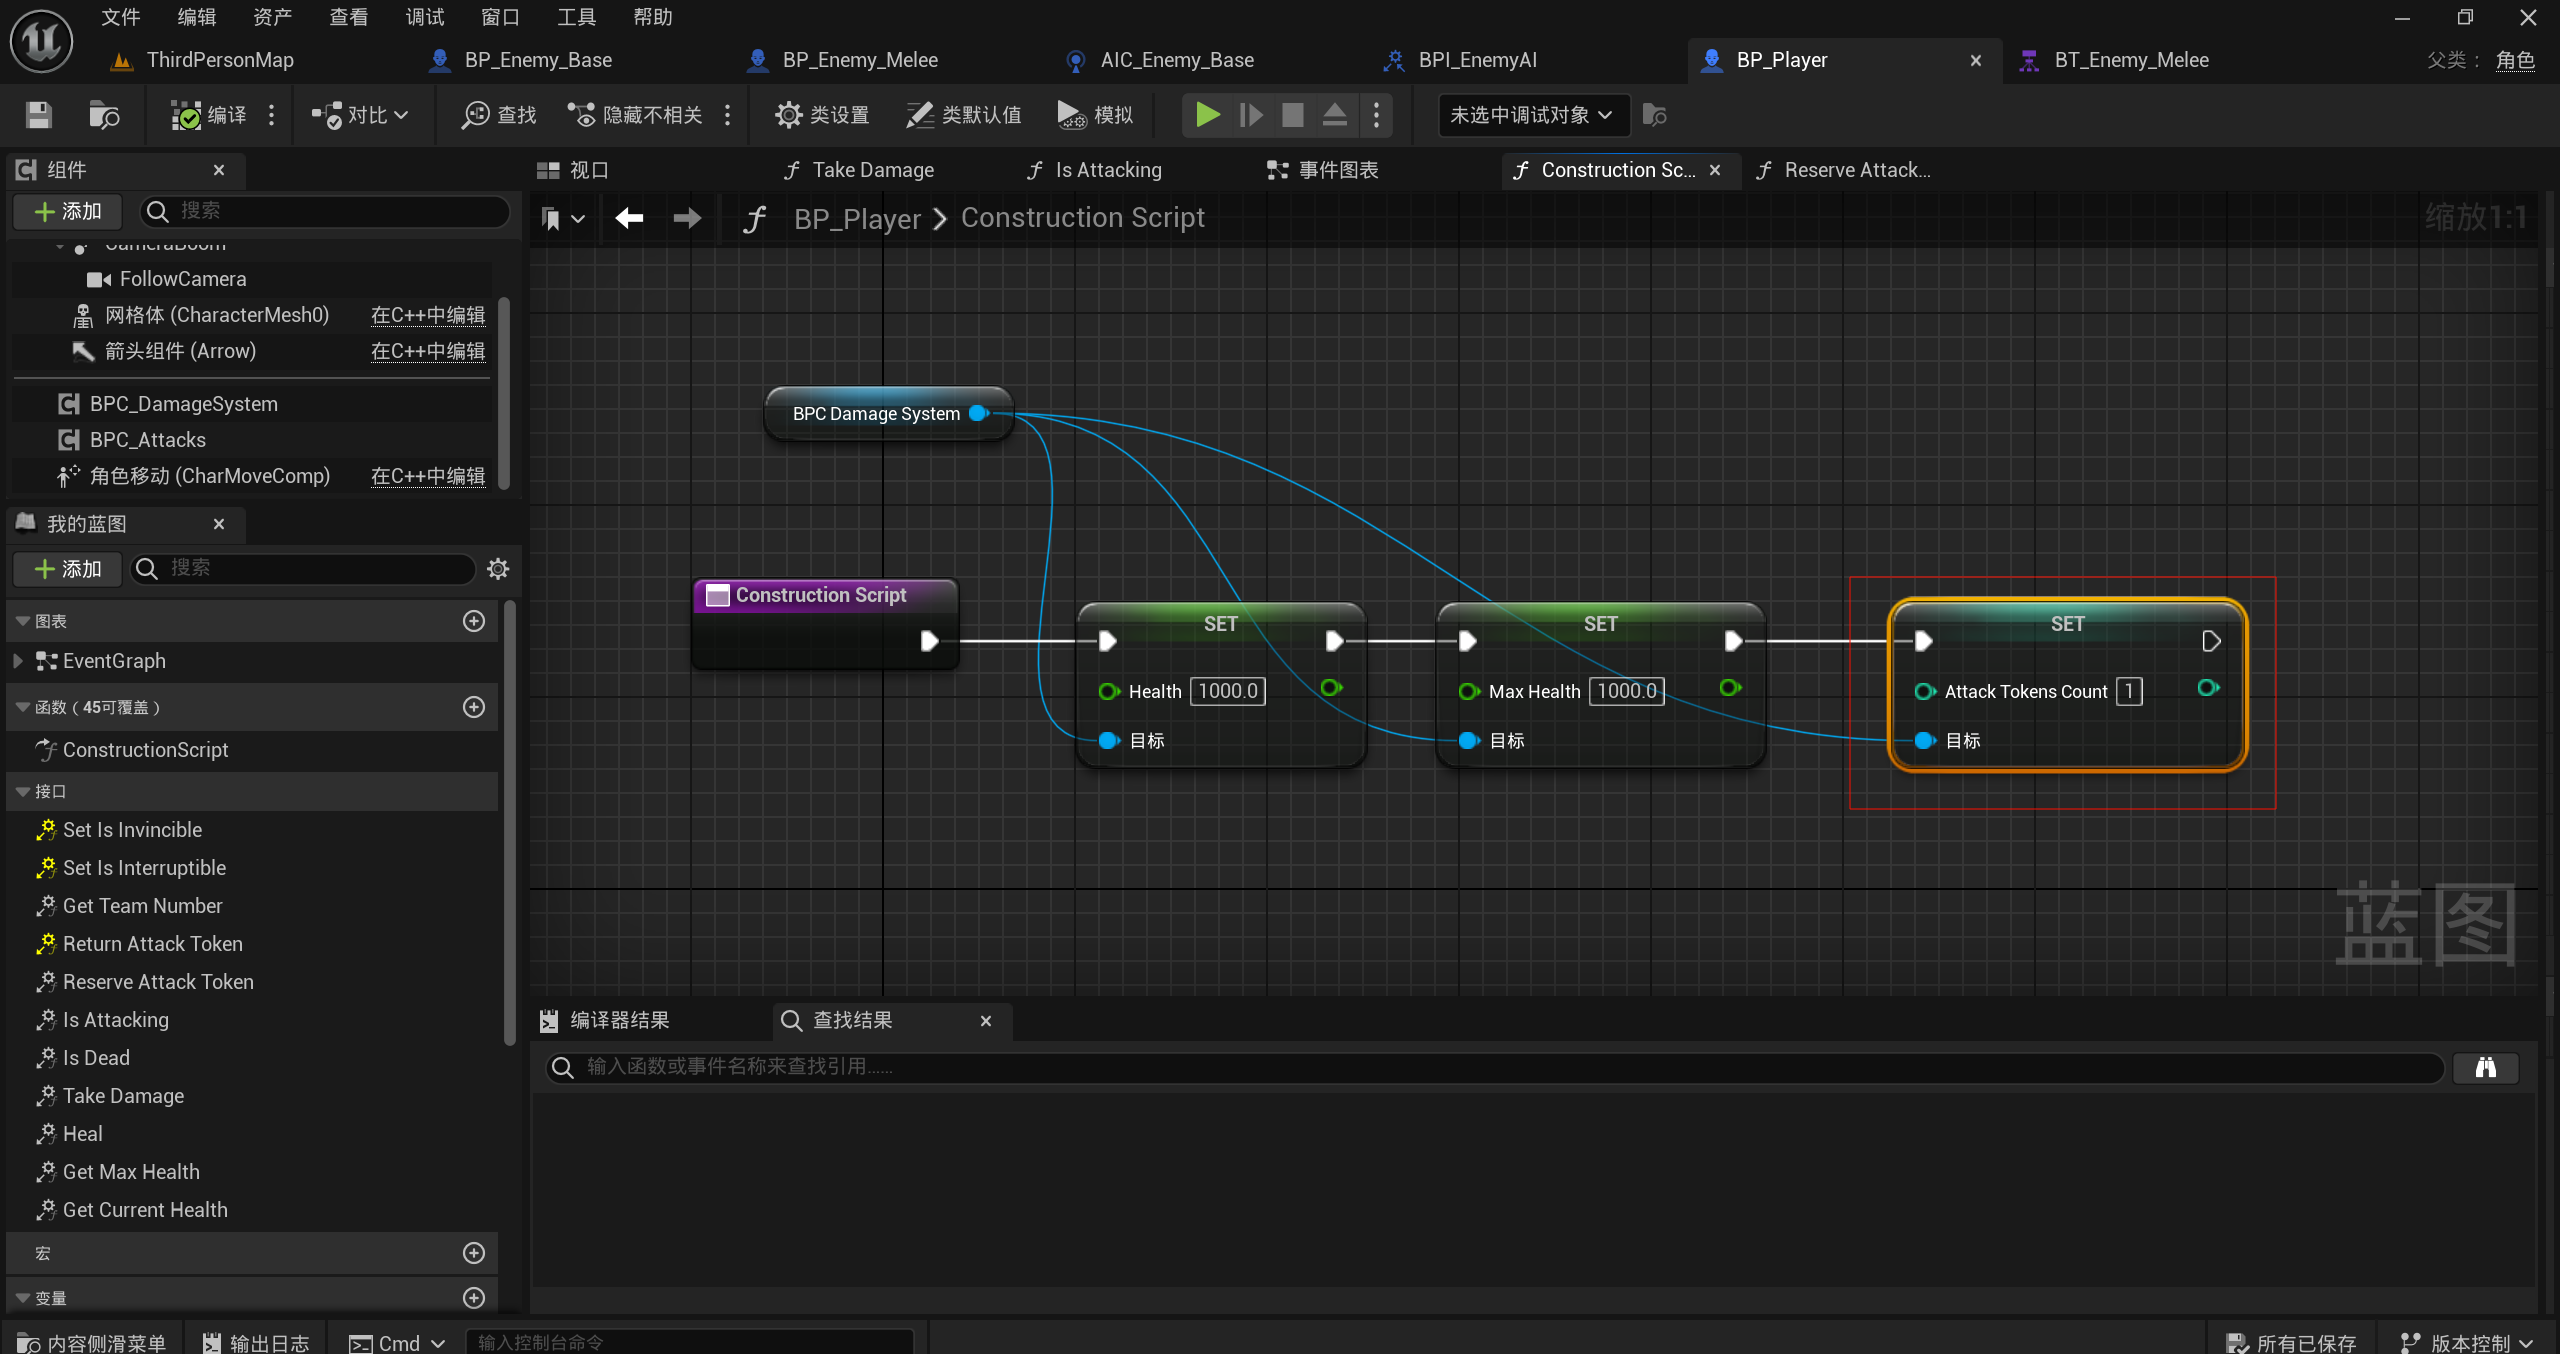Toggle the Simulate mode button
Screen dimensions: 2560x1354
tap(1095, 115)
